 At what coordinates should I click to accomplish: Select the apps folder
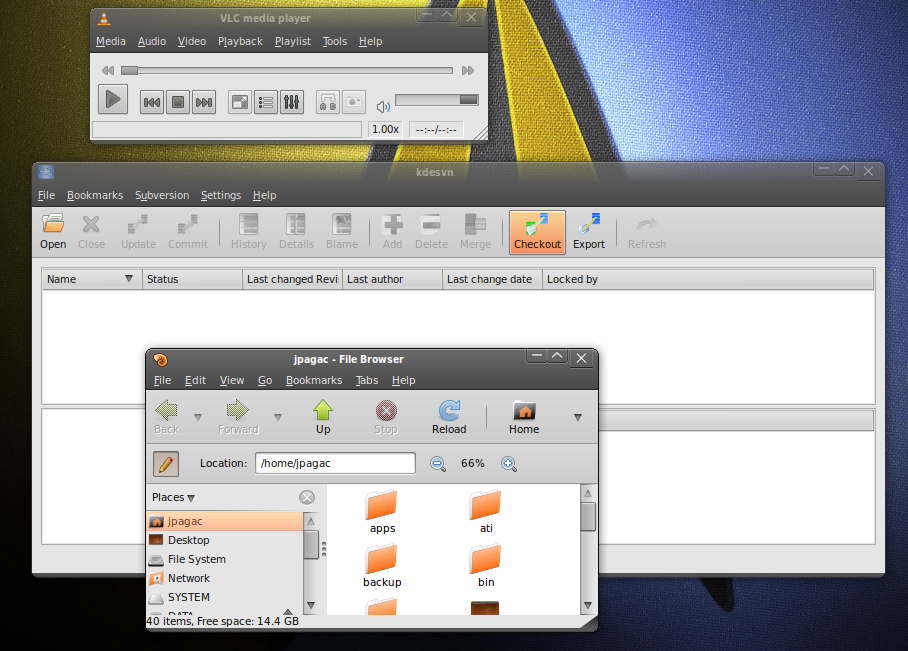[x=382, y=512]
